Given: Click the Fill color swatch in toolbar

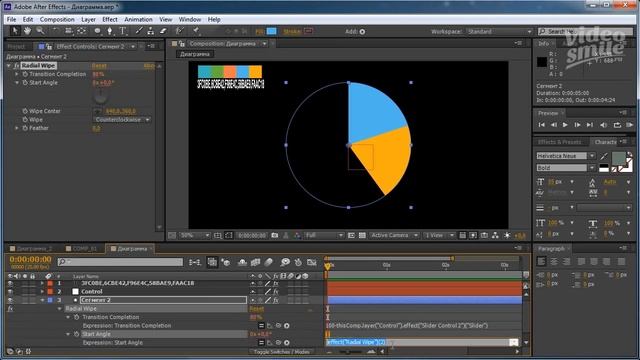Looking at the screenshot, I should [x=271, y=31].
